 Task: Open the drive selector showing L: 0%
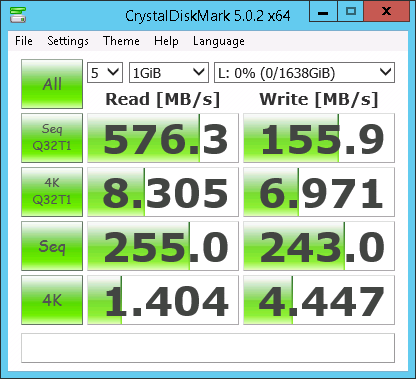tap(304, 72)
